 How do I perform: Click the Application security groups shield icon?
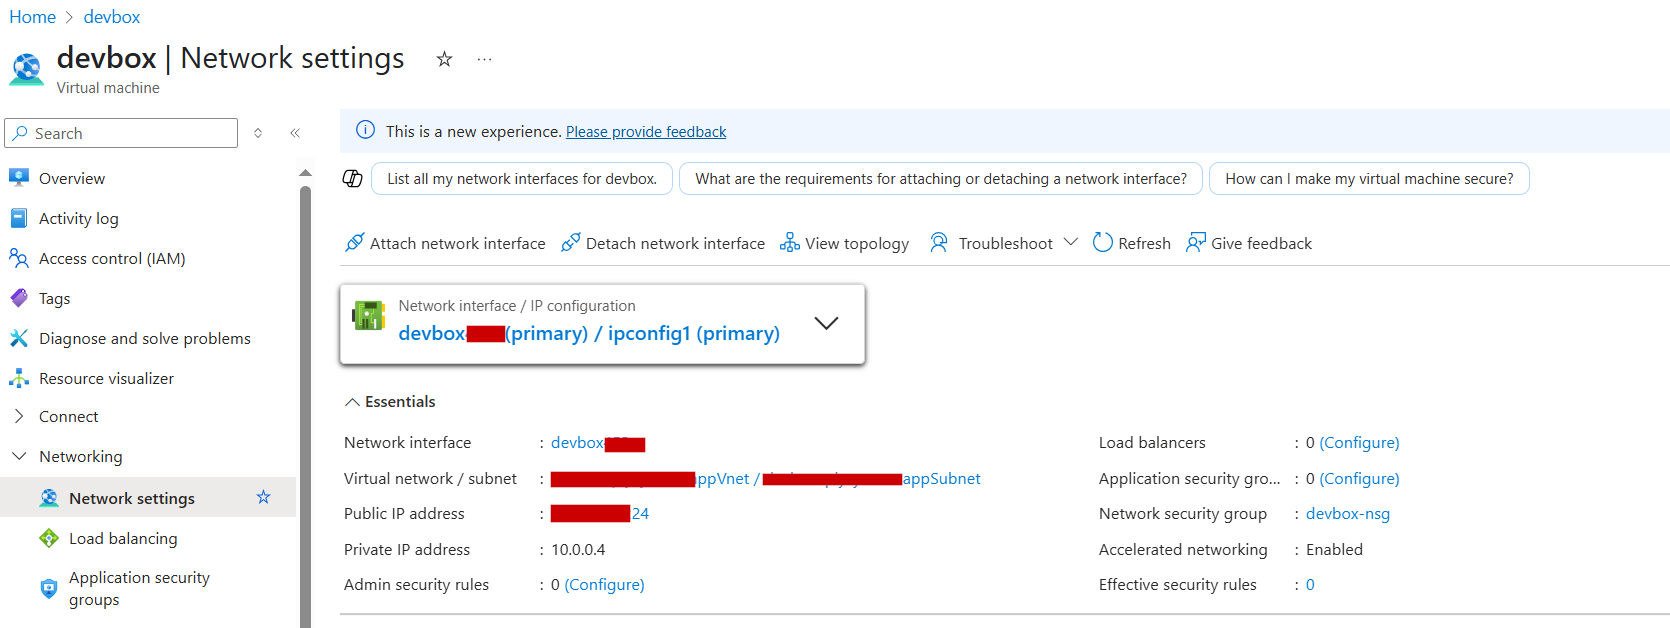point(49,588)
